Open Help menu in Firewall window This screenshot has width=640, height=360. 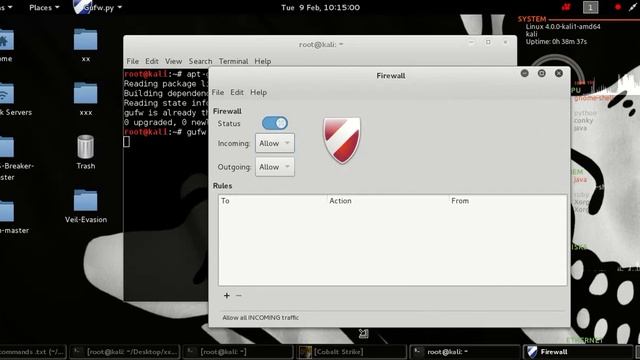[x=258, y=92]
